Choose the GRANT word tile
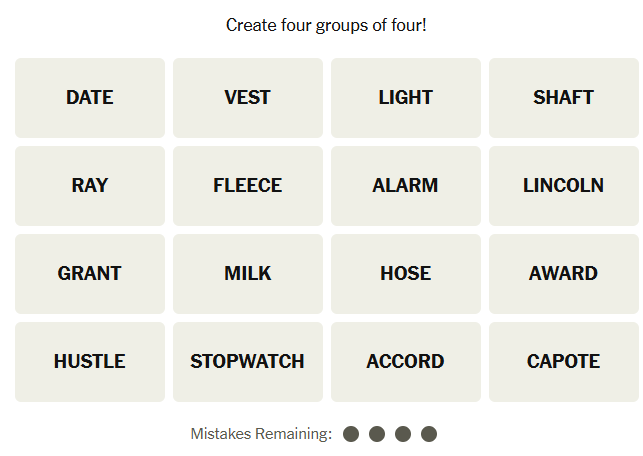Viewport: 643px width, 456px height. tap(90, 274)
